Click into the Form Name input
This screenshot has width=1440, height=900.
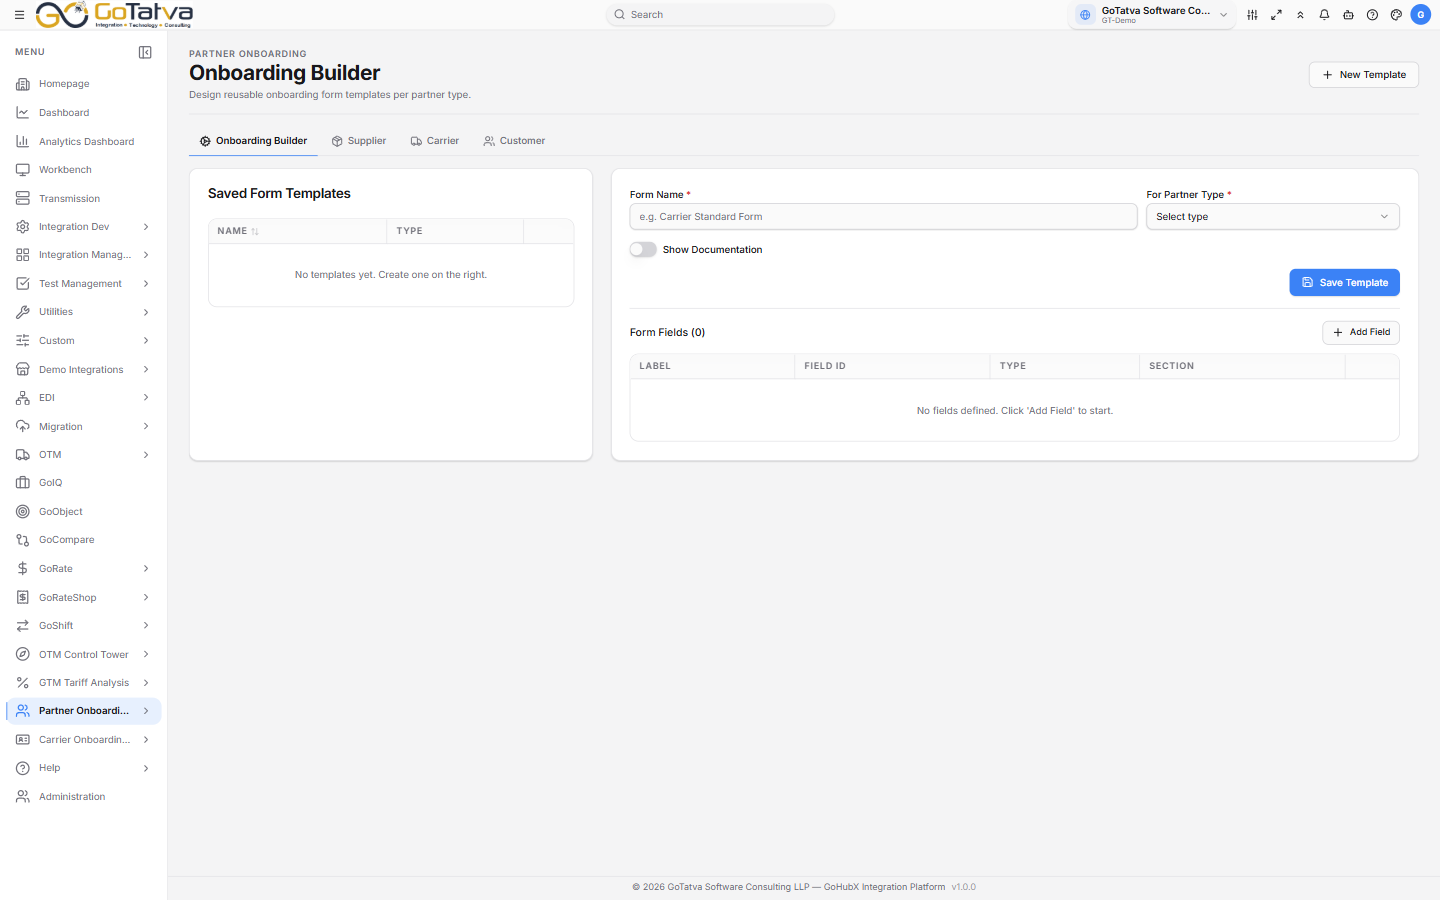click(x=883, y=217)
